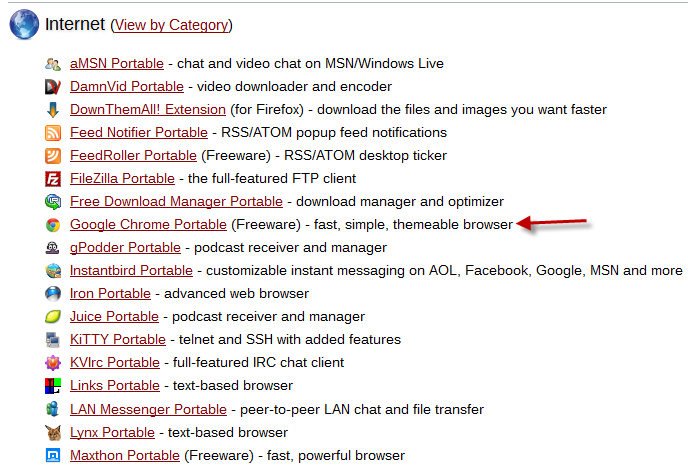The width and height of the screenshot is (688, 465).
Task: Click text 'RSS/ATOM popup feed notifications'
Action: pos(334,132)
